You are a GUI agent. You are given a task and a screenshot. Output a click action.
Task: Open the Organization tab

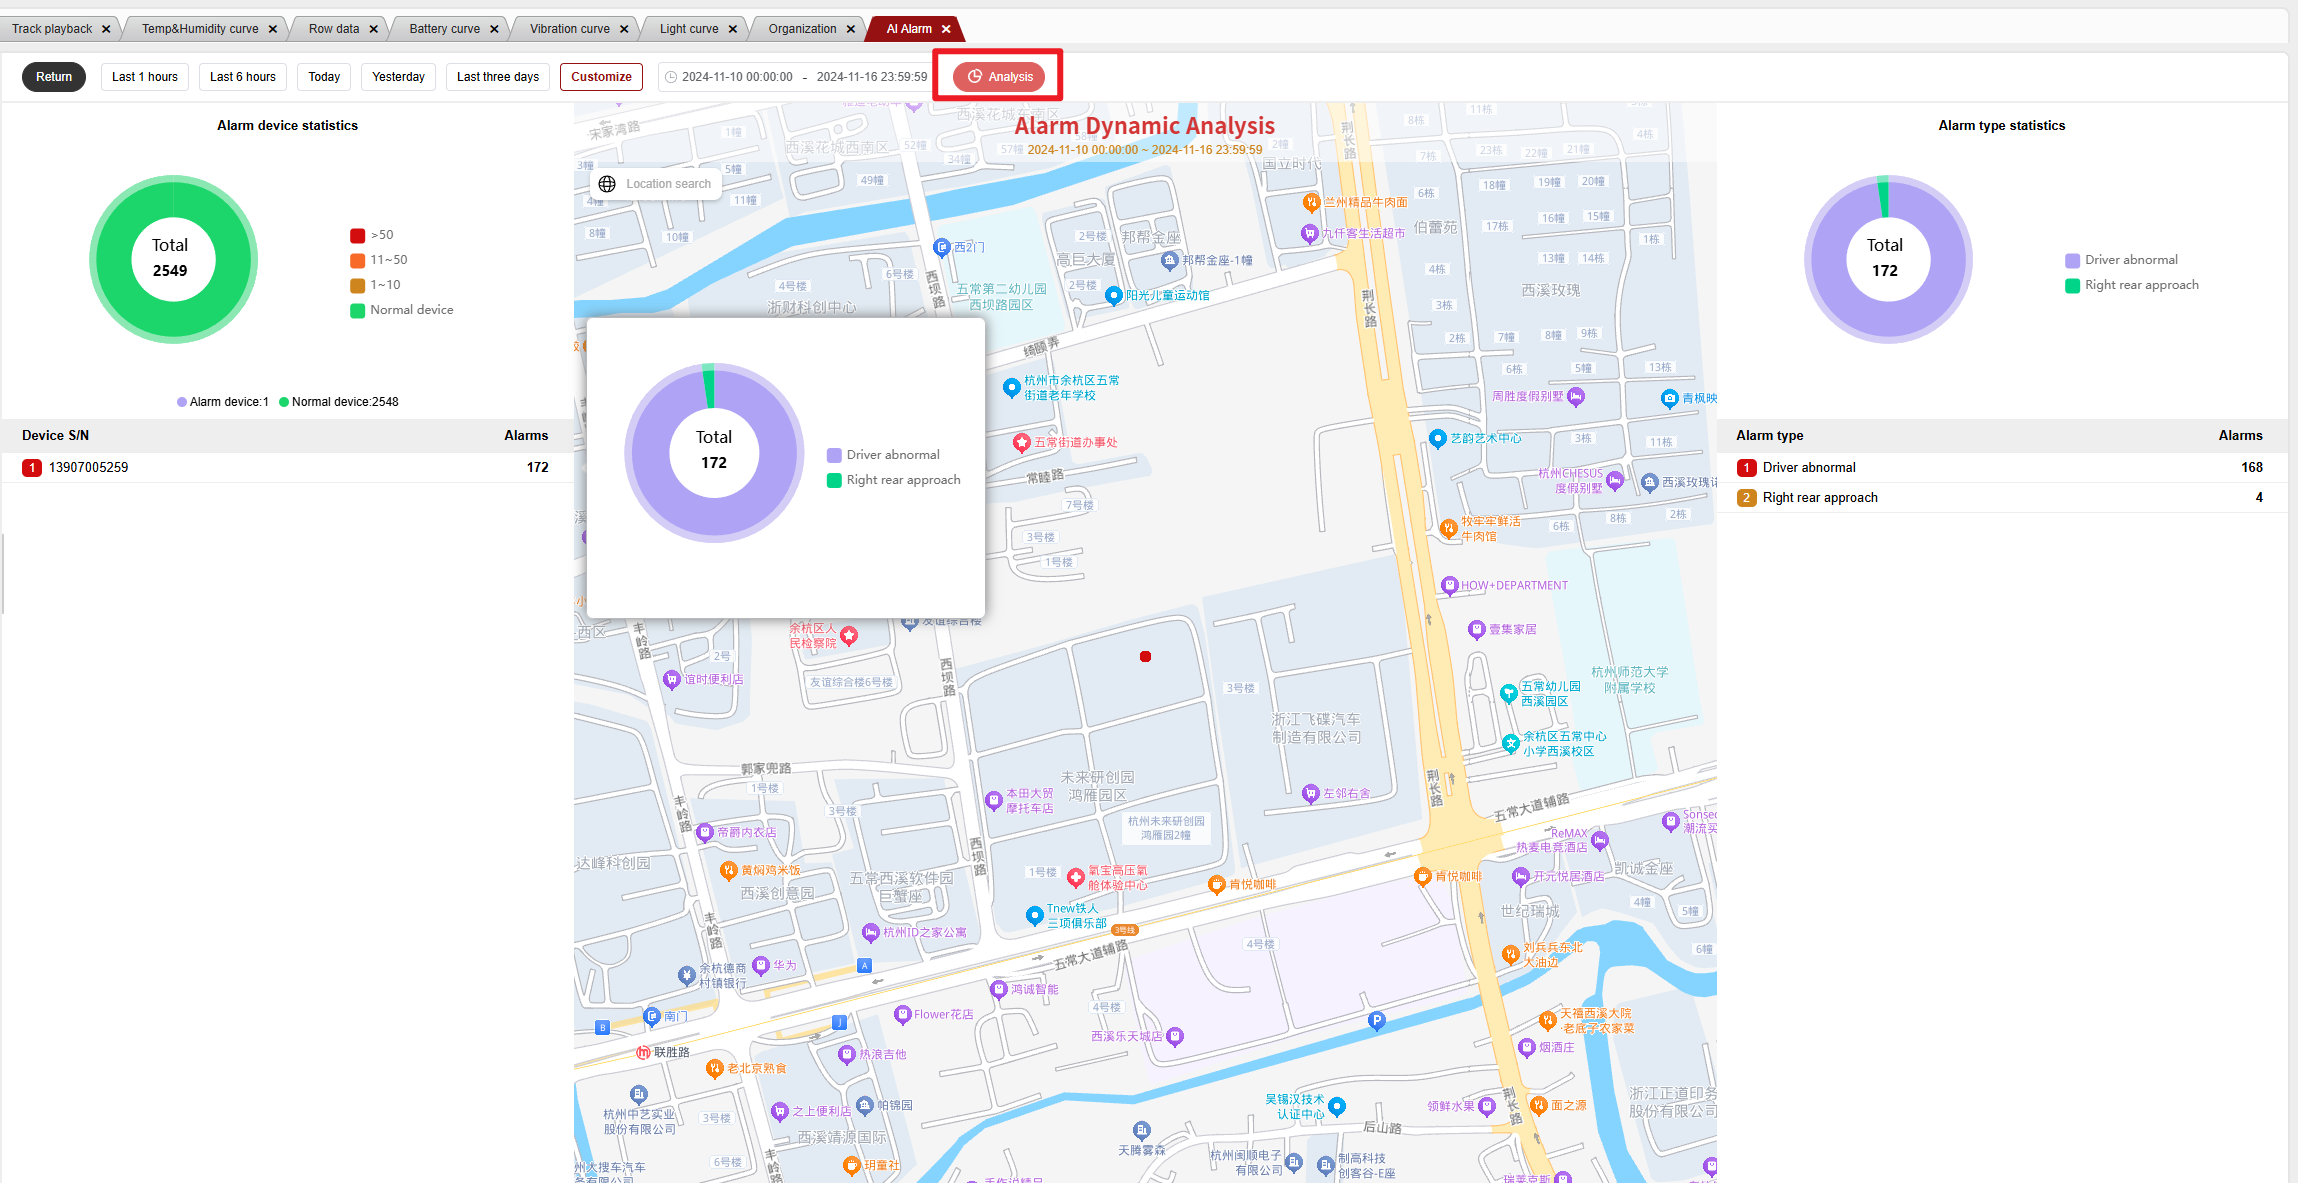[802, 29]
